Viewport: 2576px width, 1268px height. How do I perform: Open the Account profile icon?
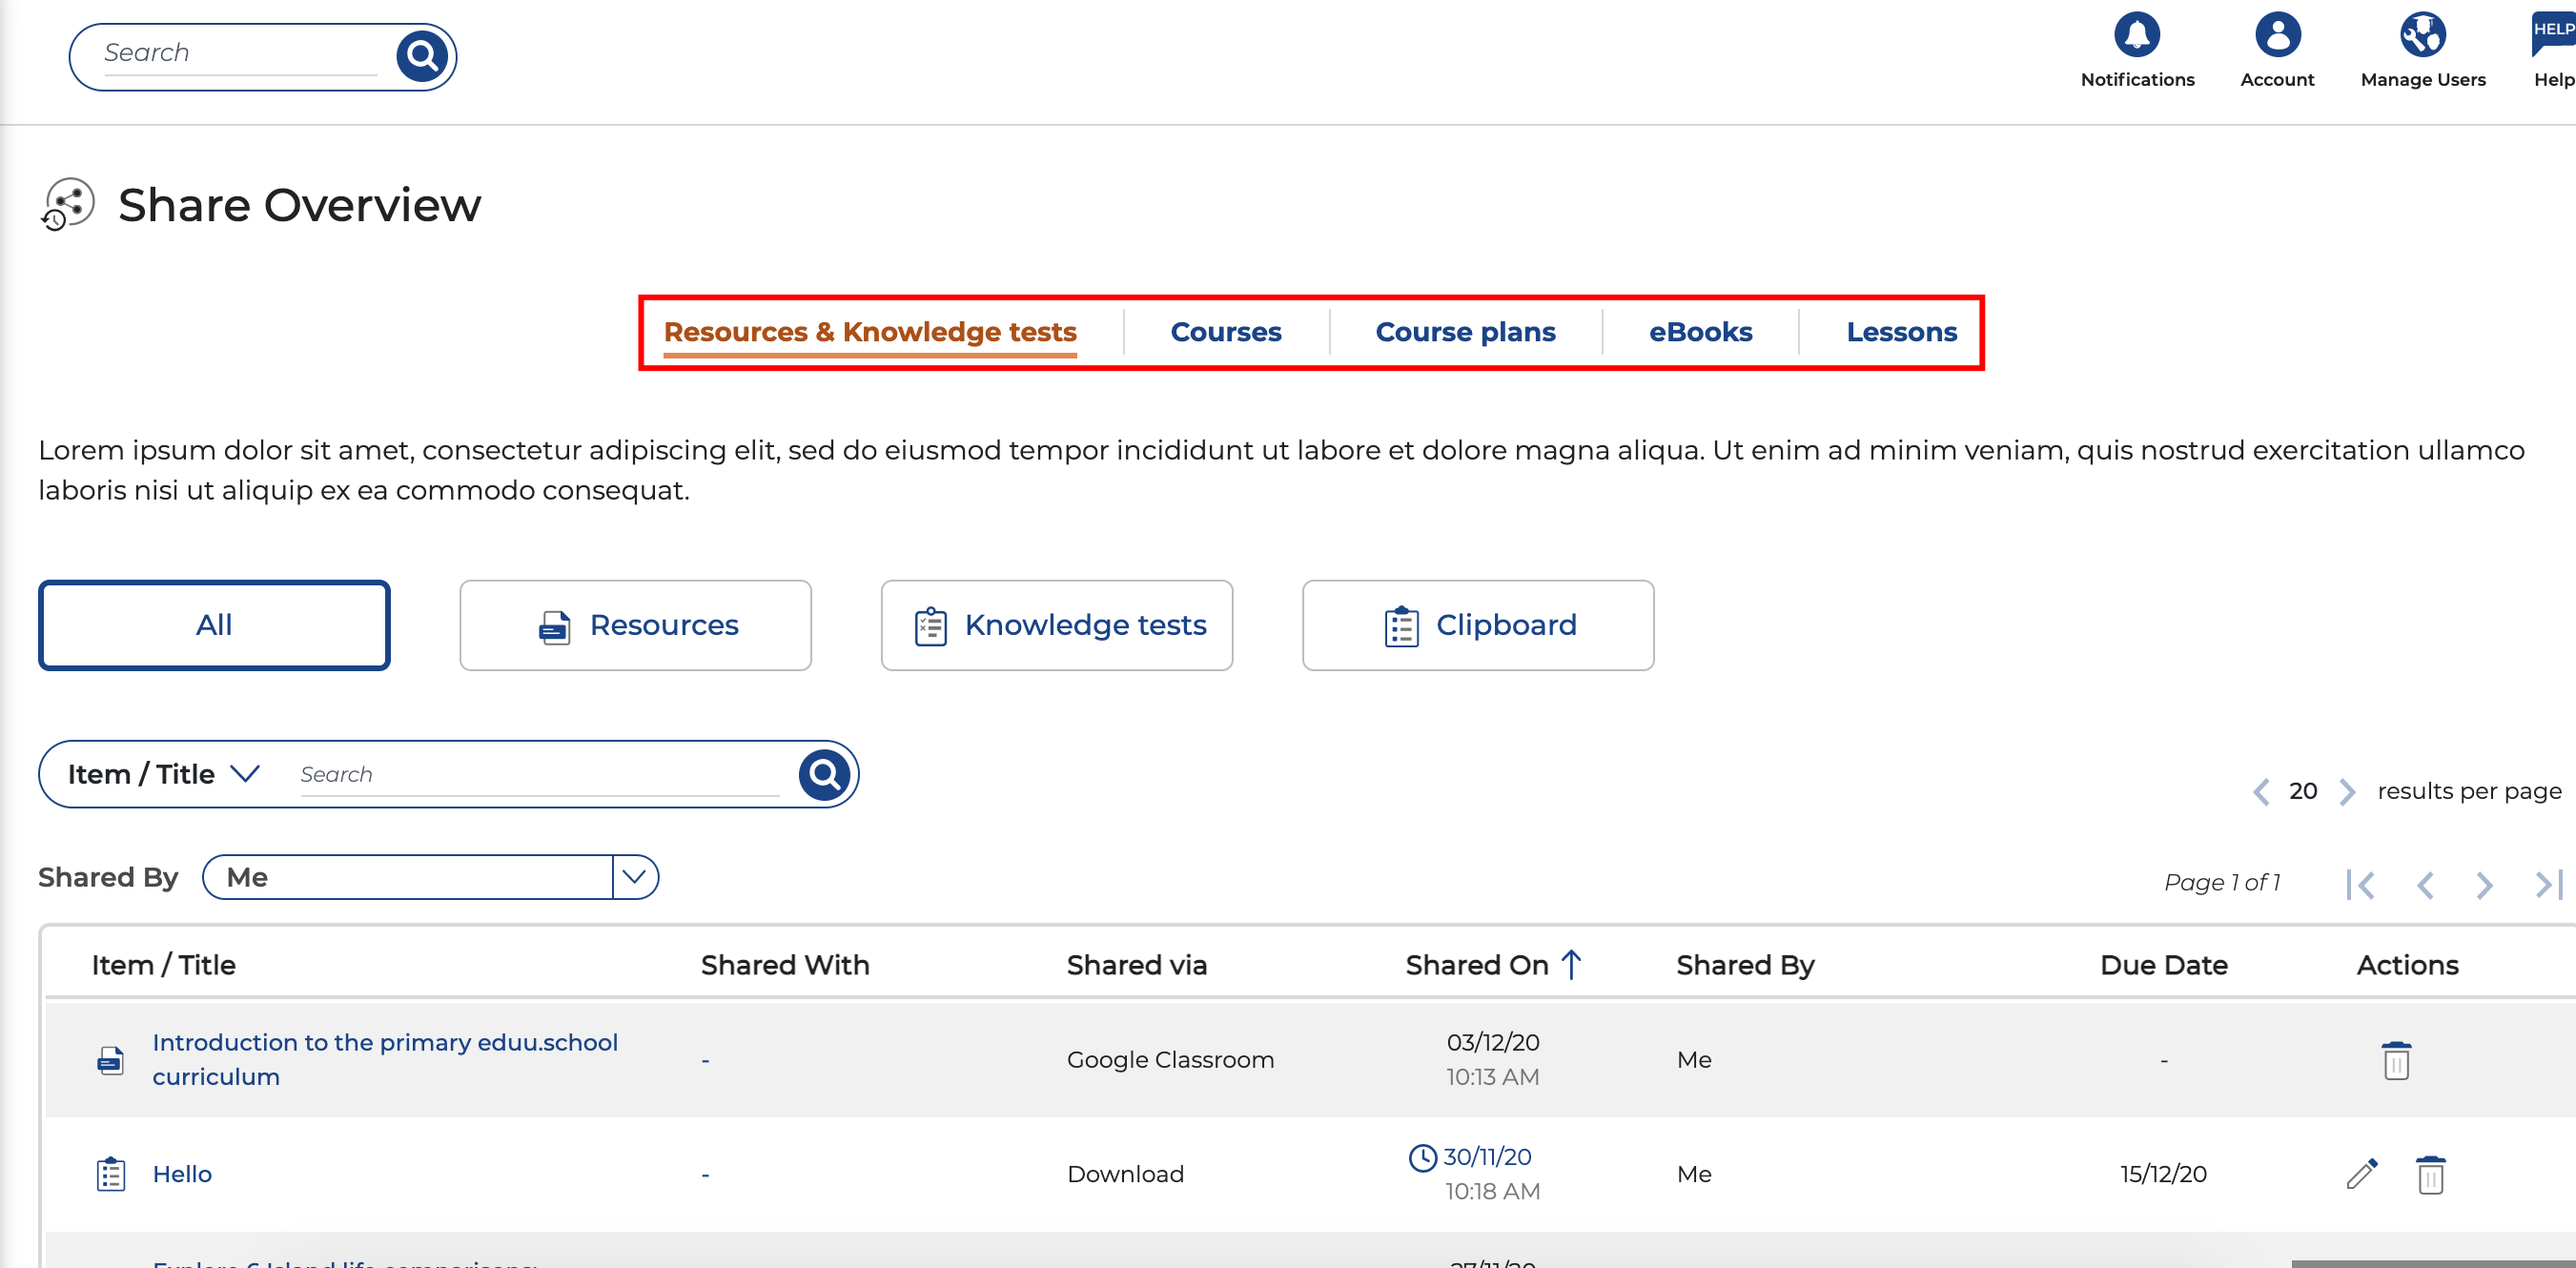tap(2277, 36)
